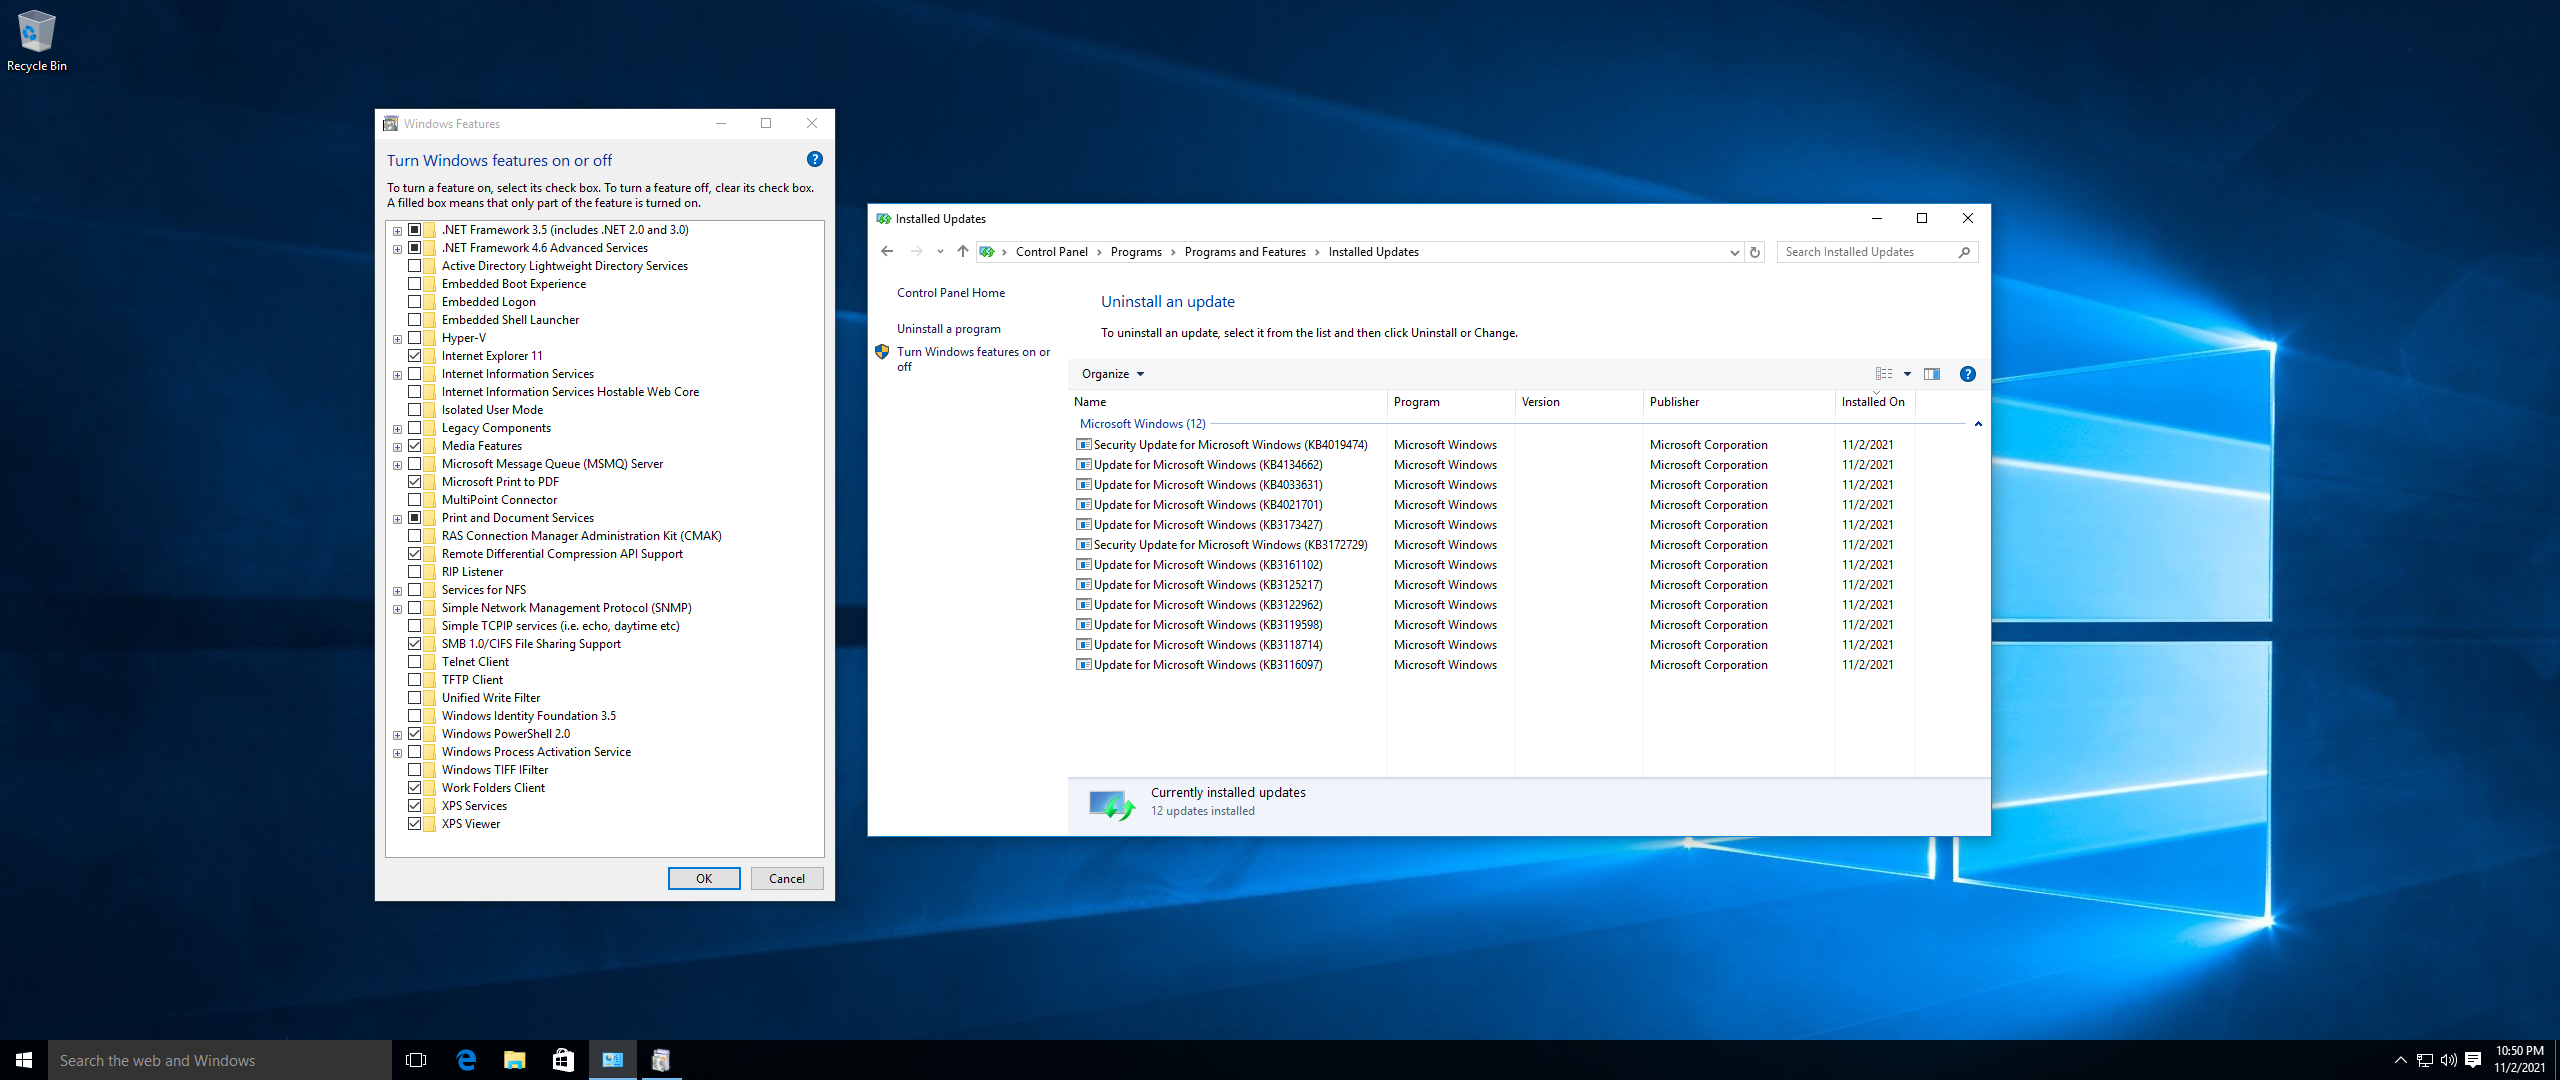
Task: Click the network icon in system tray
Action: pyautogui.click(x=2425, y=1060)
